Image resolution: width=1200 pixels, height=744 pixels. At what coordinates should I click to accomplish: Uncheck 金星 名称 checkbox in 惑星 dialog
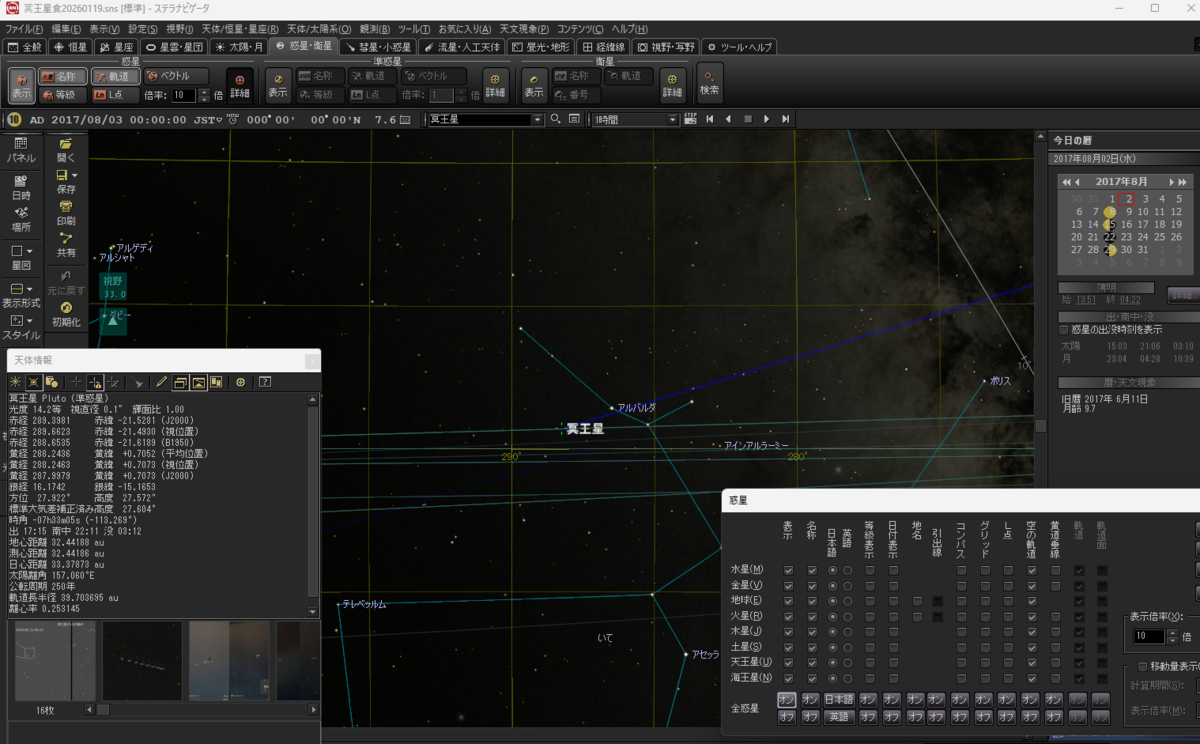812,585
